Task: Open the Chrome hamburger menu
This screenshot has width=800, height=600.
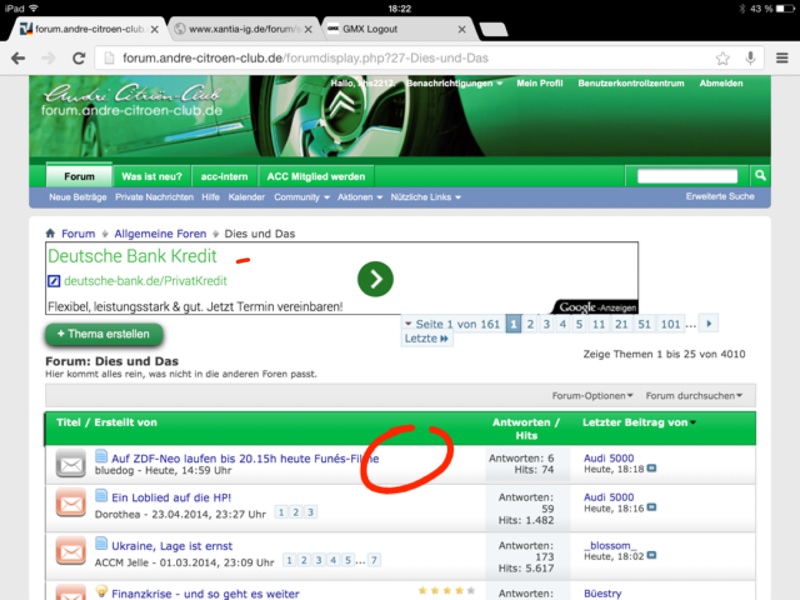Action: [782, 58]
